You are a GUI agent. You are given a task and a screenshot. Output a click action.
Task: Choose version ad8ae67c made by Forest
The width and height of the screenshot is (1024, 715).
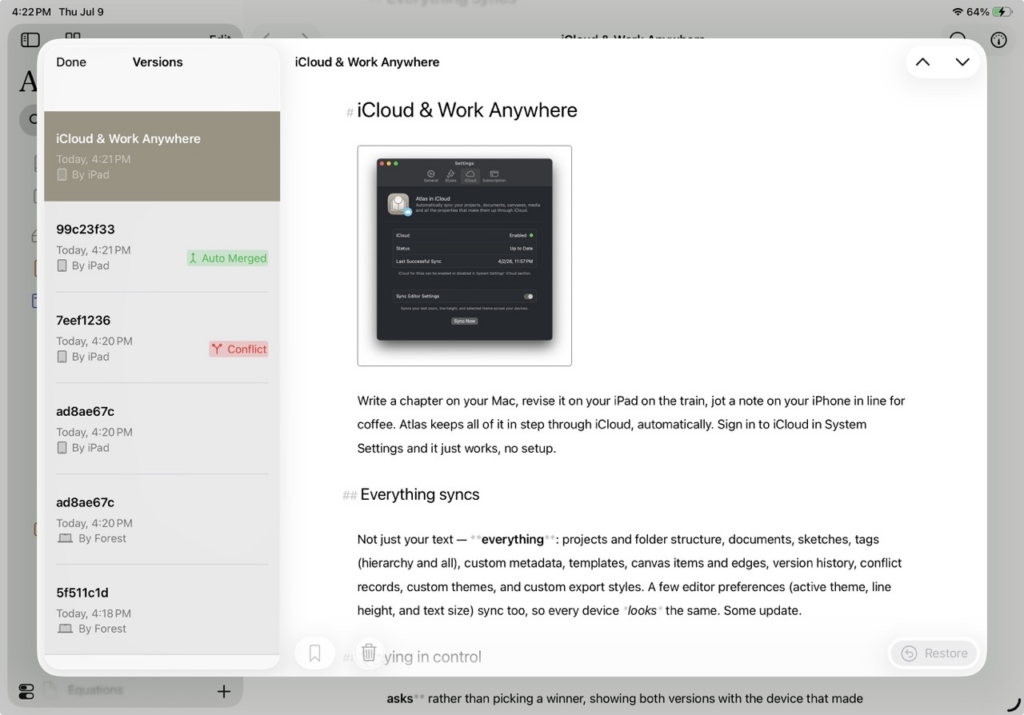pyautogui.click(x=162, y=519)
